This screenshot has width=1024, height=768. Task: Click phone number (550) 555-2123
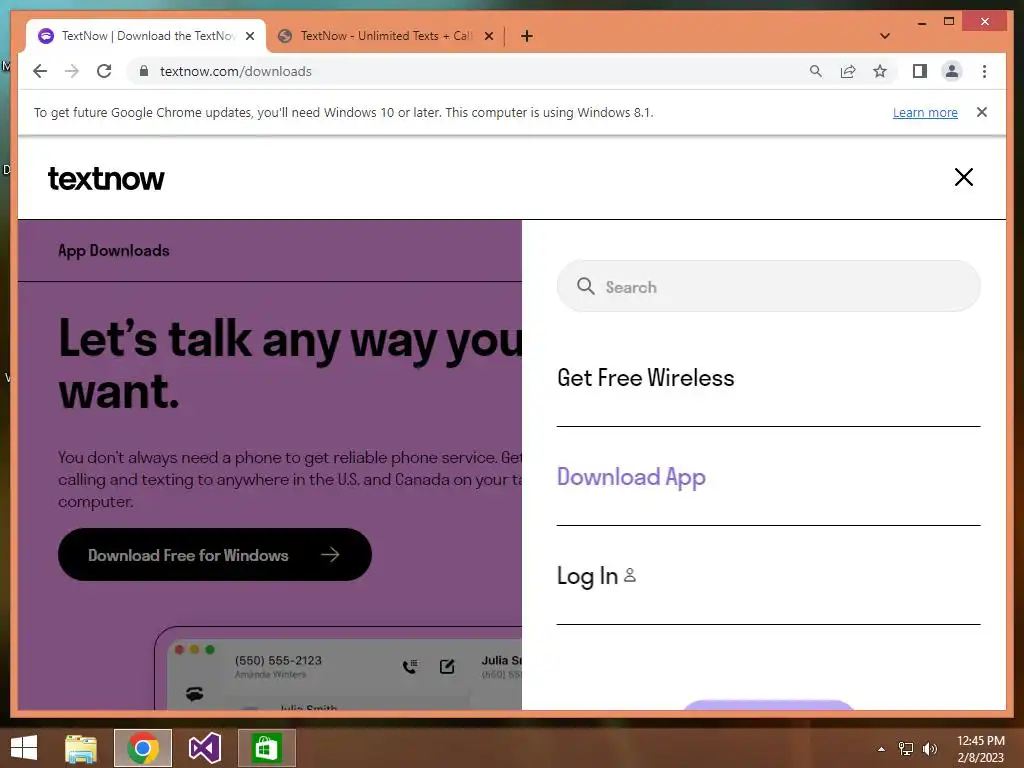[278, 660]
